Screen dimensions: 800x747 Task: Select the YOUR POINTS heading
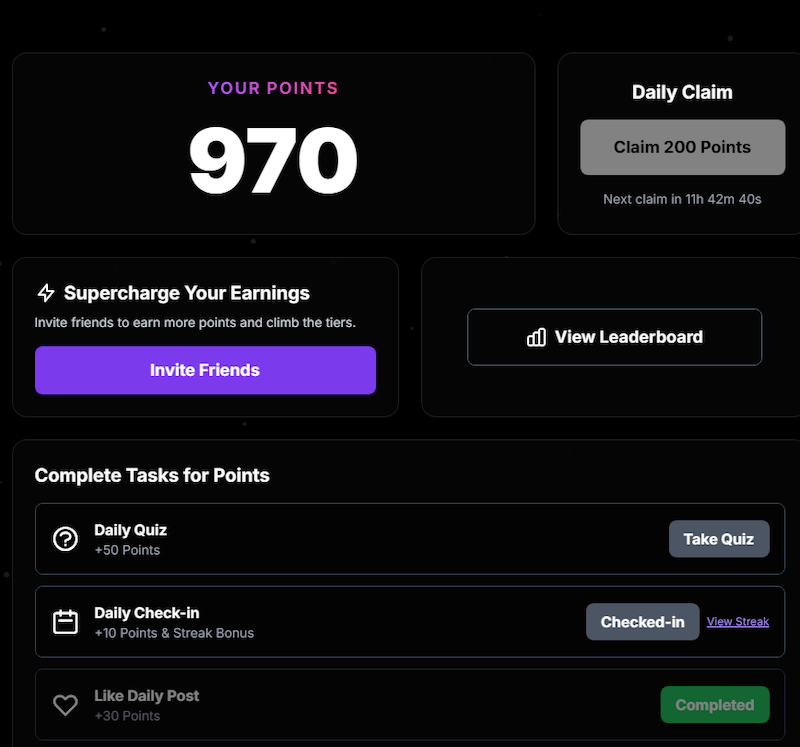point(273,88)
